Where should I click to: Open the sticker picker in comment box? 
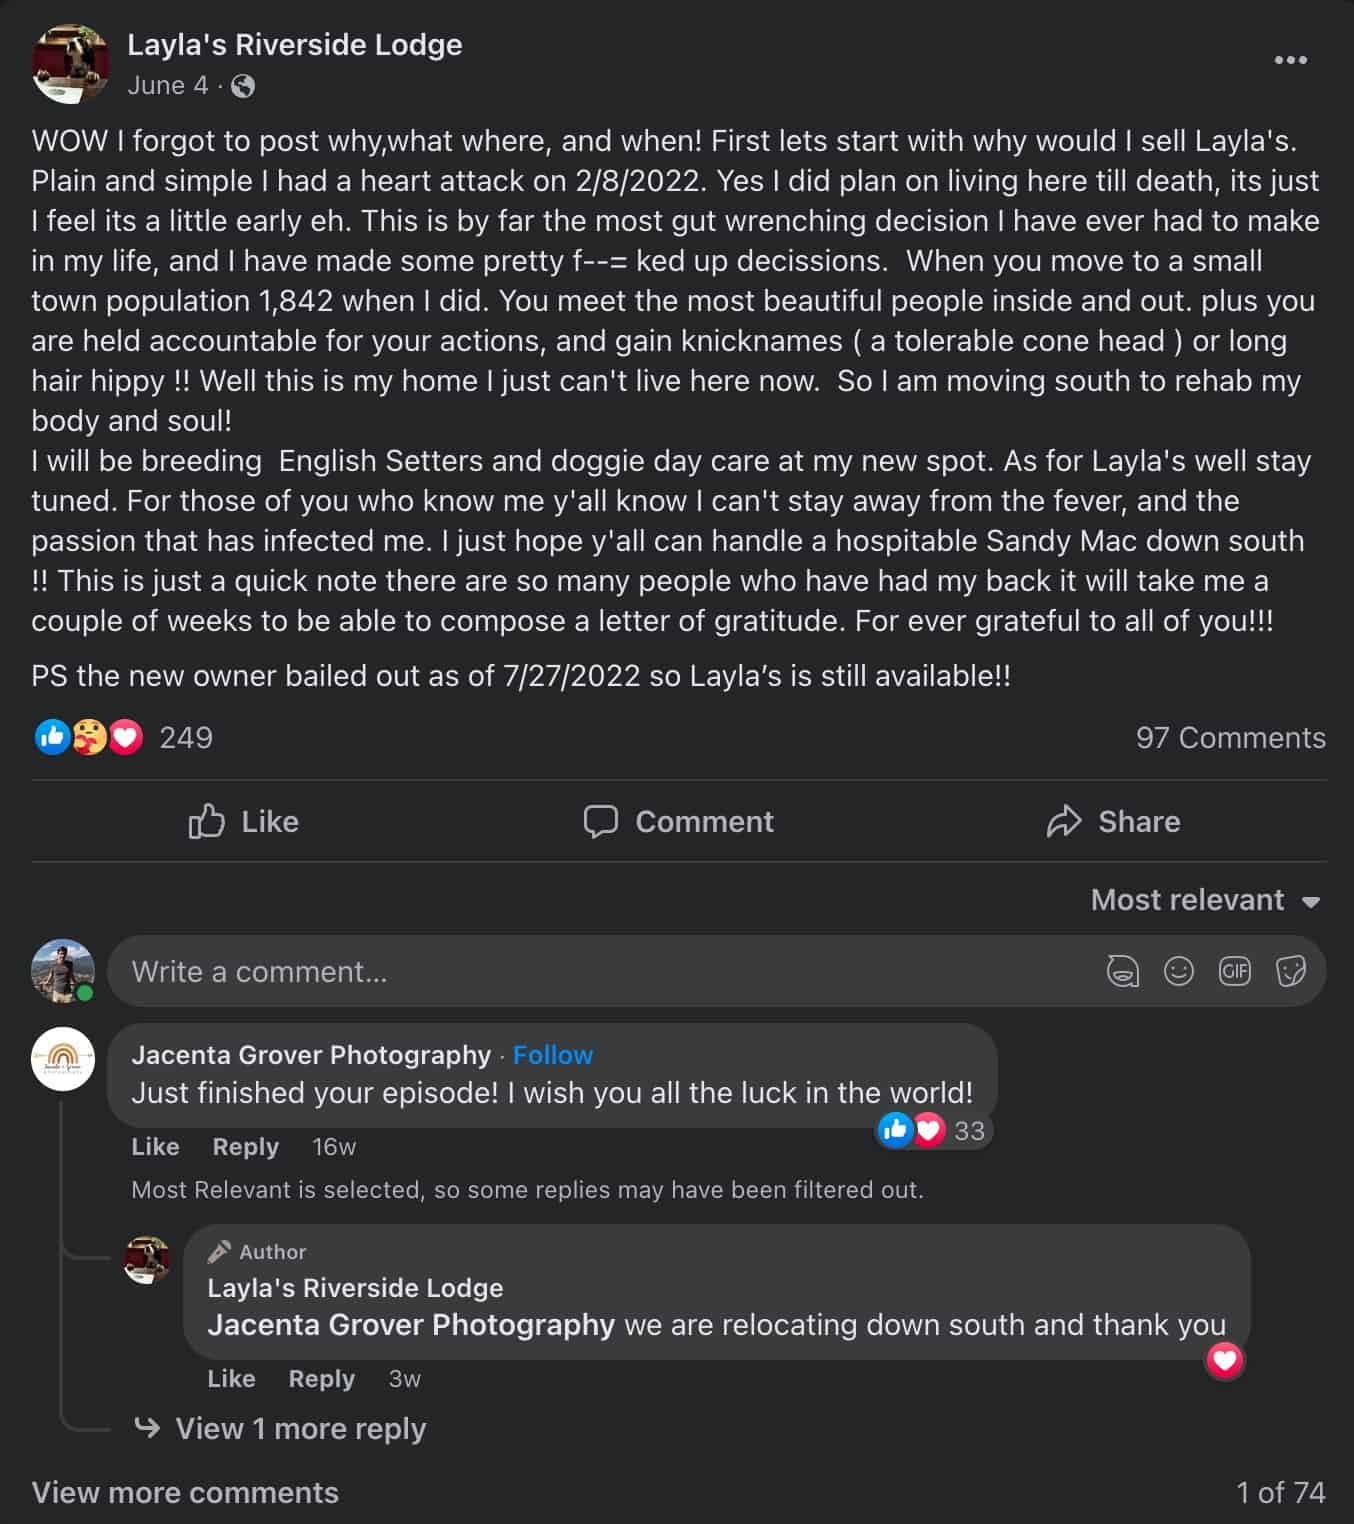(1291, 971)
